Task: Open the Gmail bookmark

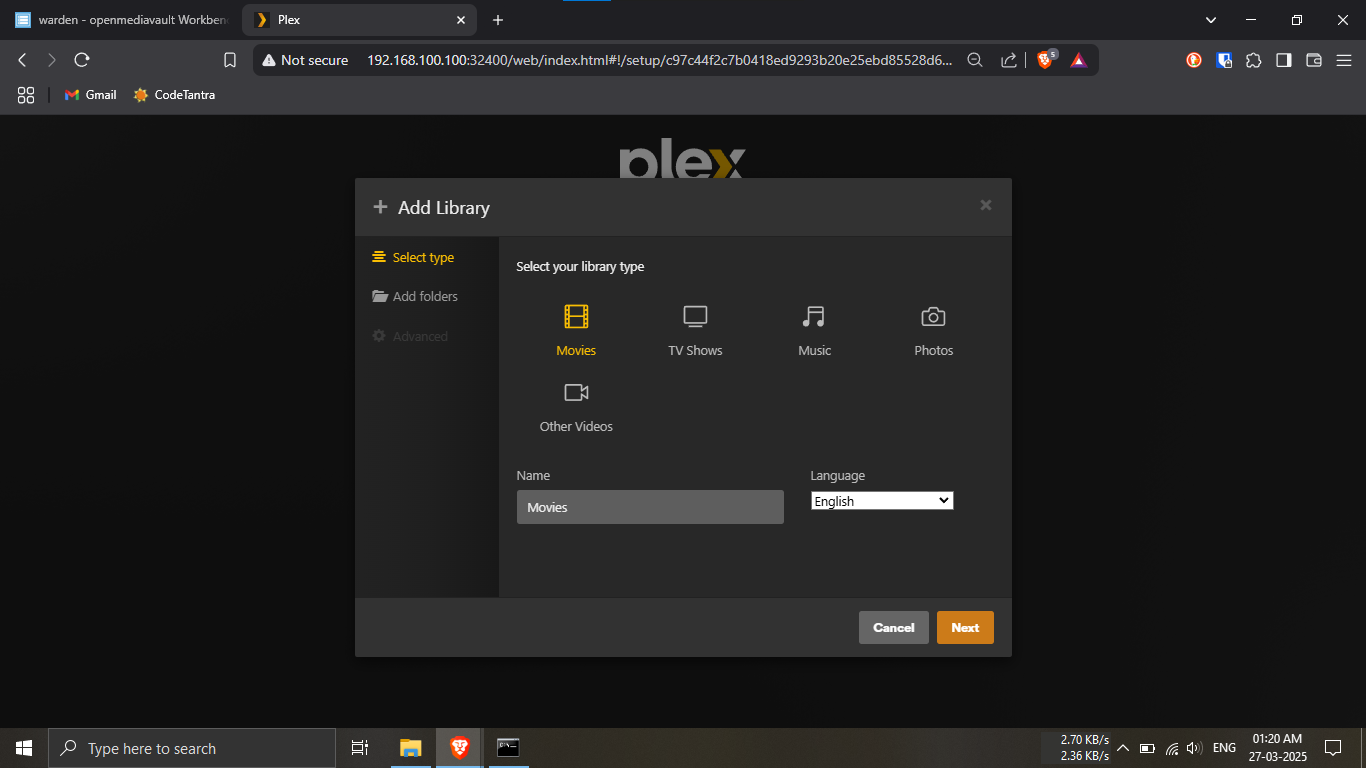Action: click(x=90, y=95)
